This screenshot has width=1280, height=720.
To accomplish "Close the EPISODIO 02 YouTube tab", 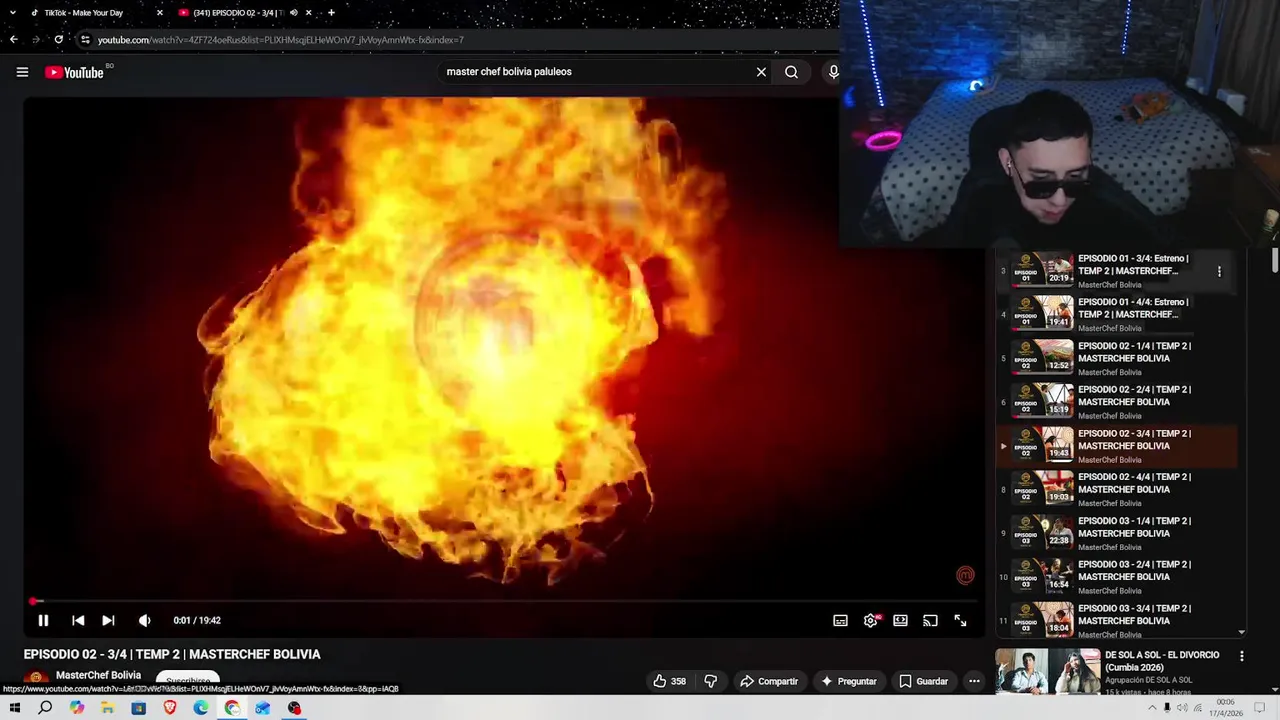I will (x=308, y=13).
